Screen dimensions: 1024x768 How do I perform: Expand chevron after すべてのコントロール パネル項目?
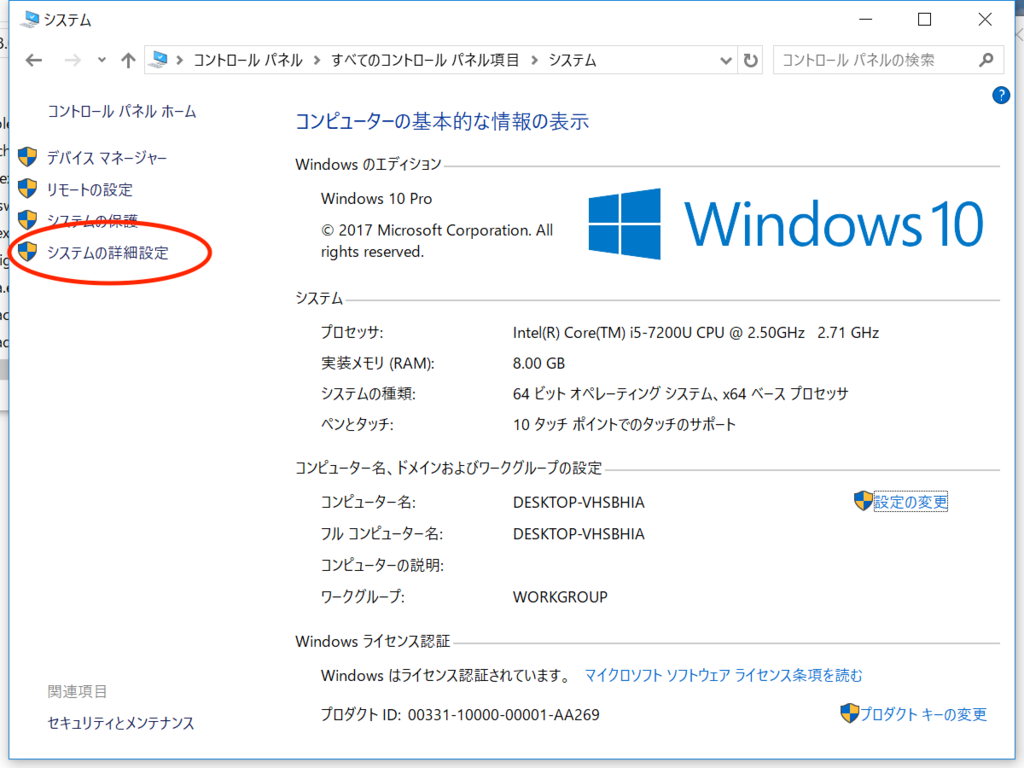point(534,61)
